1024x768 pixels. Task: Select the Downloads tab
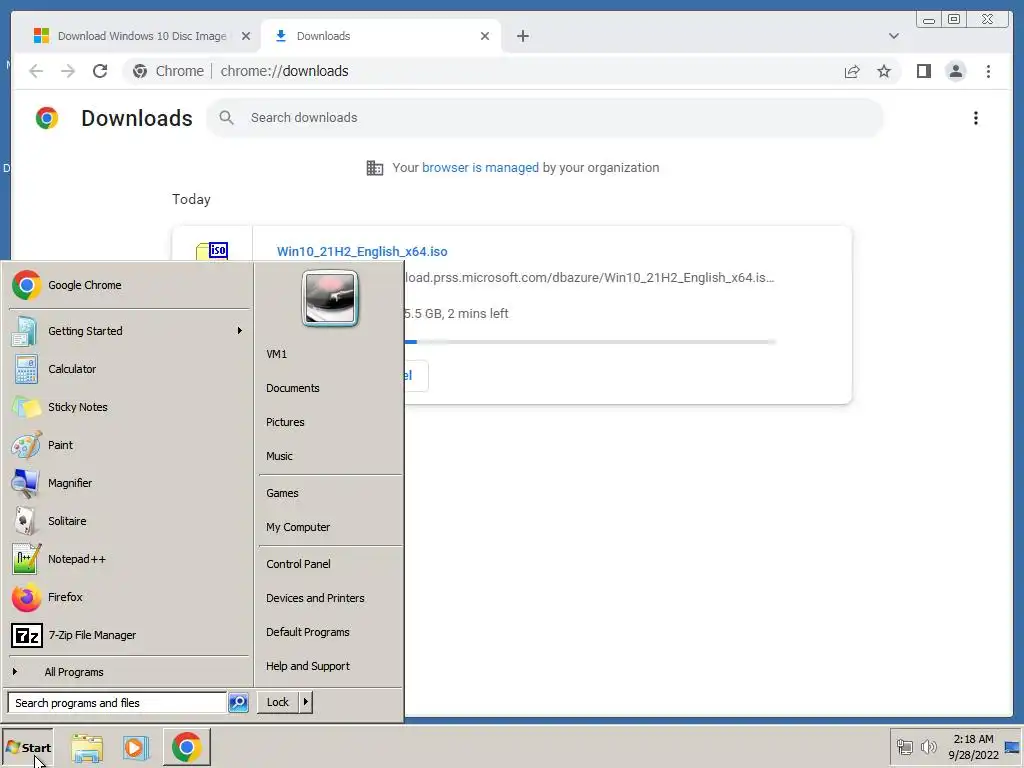coord(381,36)
